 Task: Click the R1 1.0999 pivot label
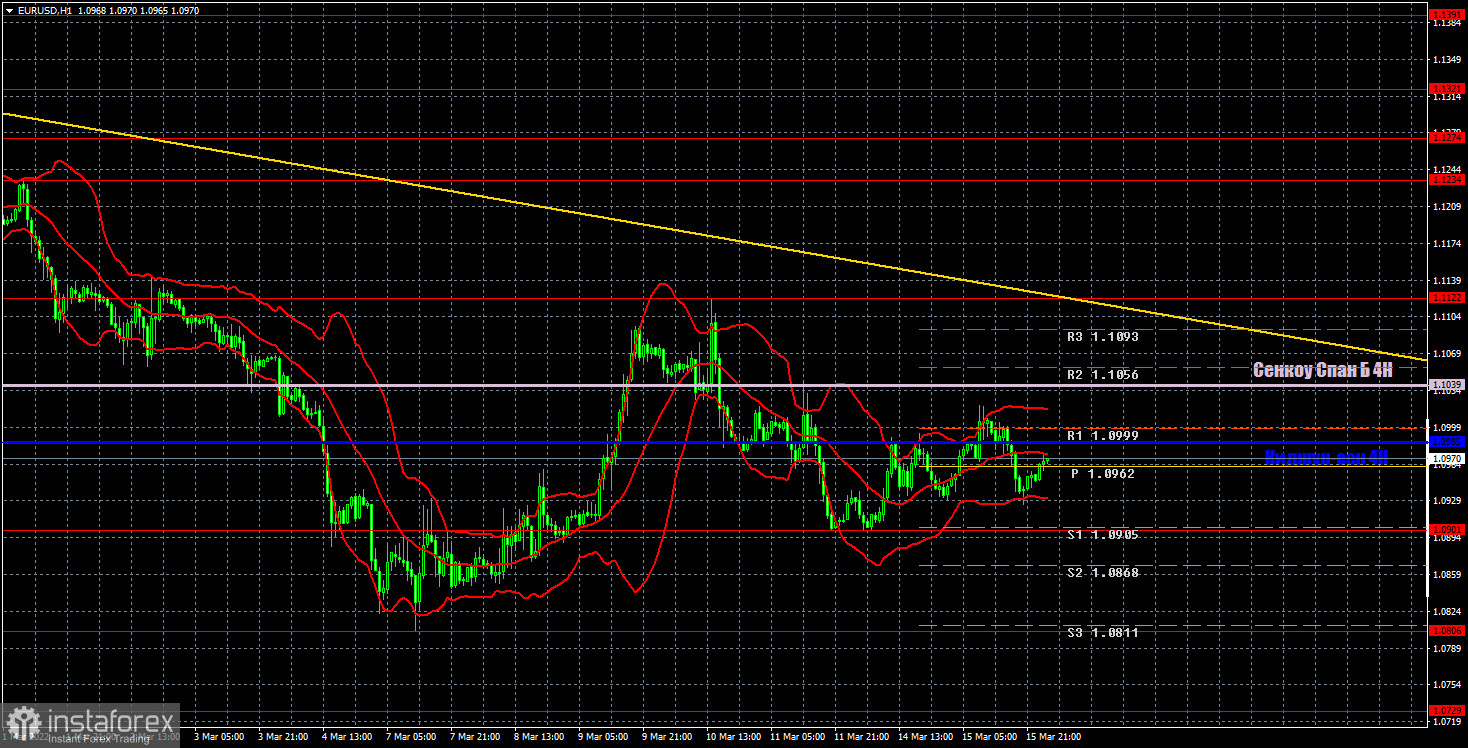coord(1102,436)
